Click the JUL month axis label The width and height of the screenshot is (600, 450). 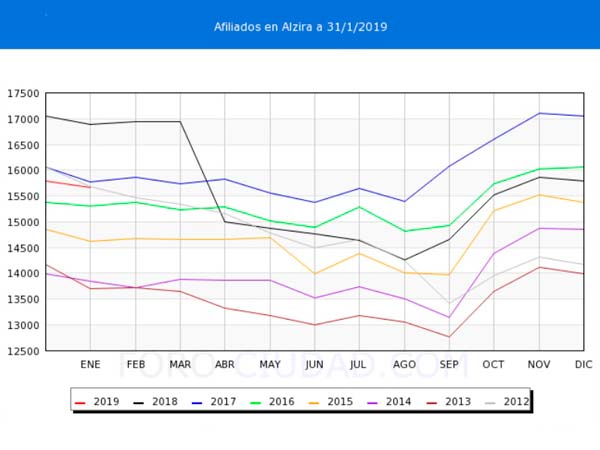click(x=358, y=365)
